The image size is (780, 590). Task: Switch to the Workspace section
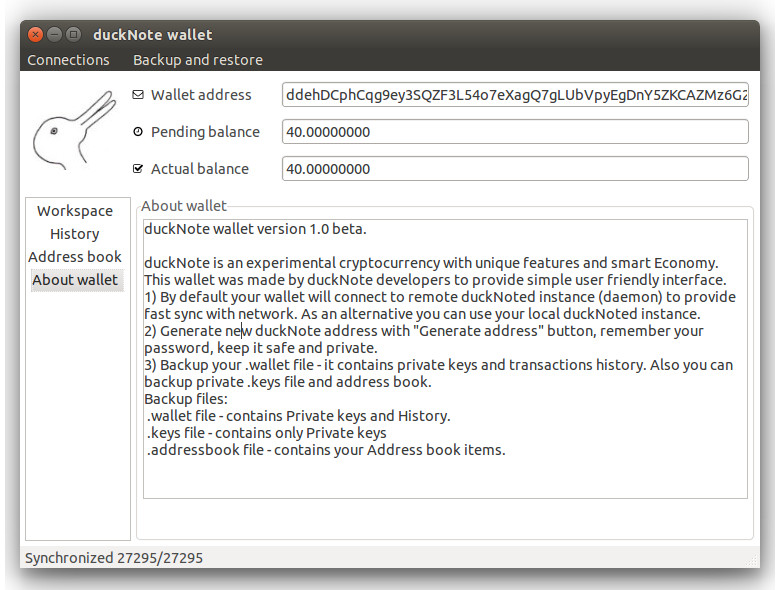pos(75,211)
